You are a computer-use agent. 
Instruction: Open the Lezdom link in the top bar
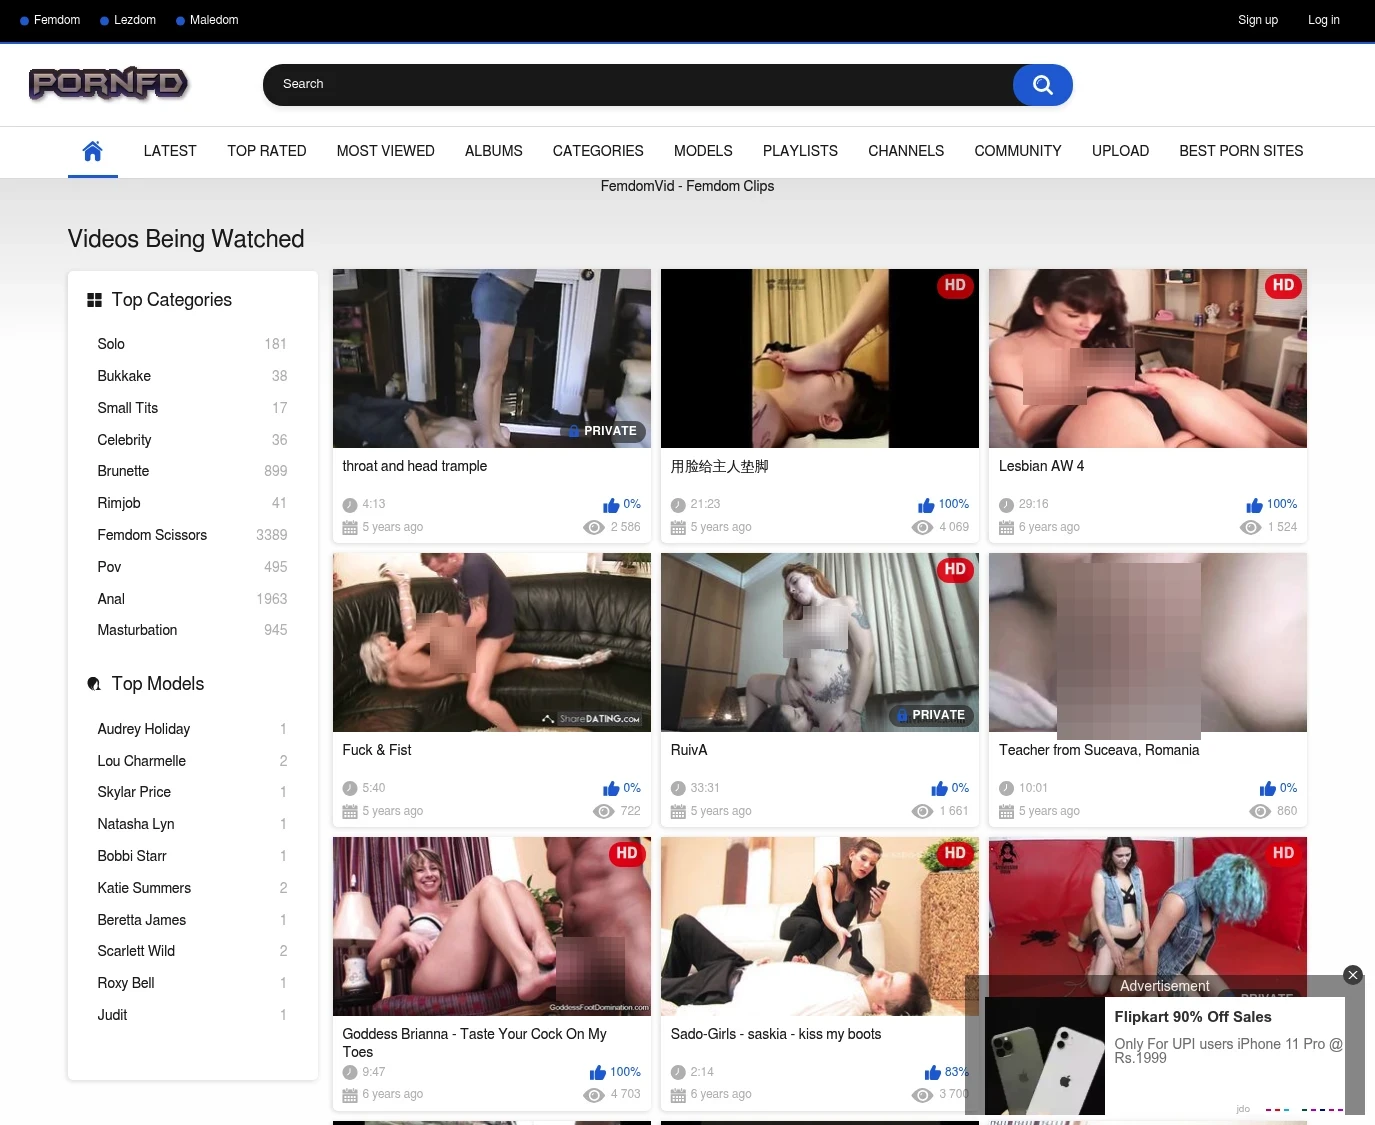135,20
